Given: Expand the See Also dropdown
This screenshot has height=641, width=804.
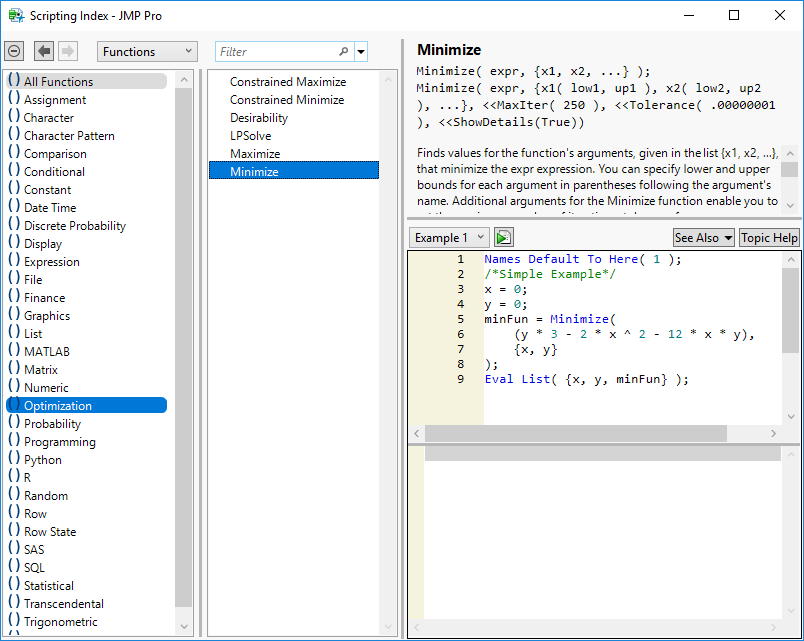Looking at the screenshot, I should pyautogui.click(x=703, y=237).
